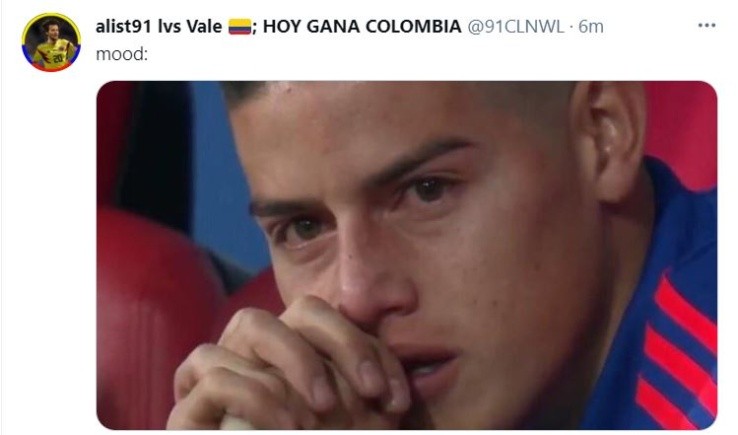Click HOY GANA COLOMBIA name text
The width and height of the screenshot is (738, 435).
coord(362,26)
